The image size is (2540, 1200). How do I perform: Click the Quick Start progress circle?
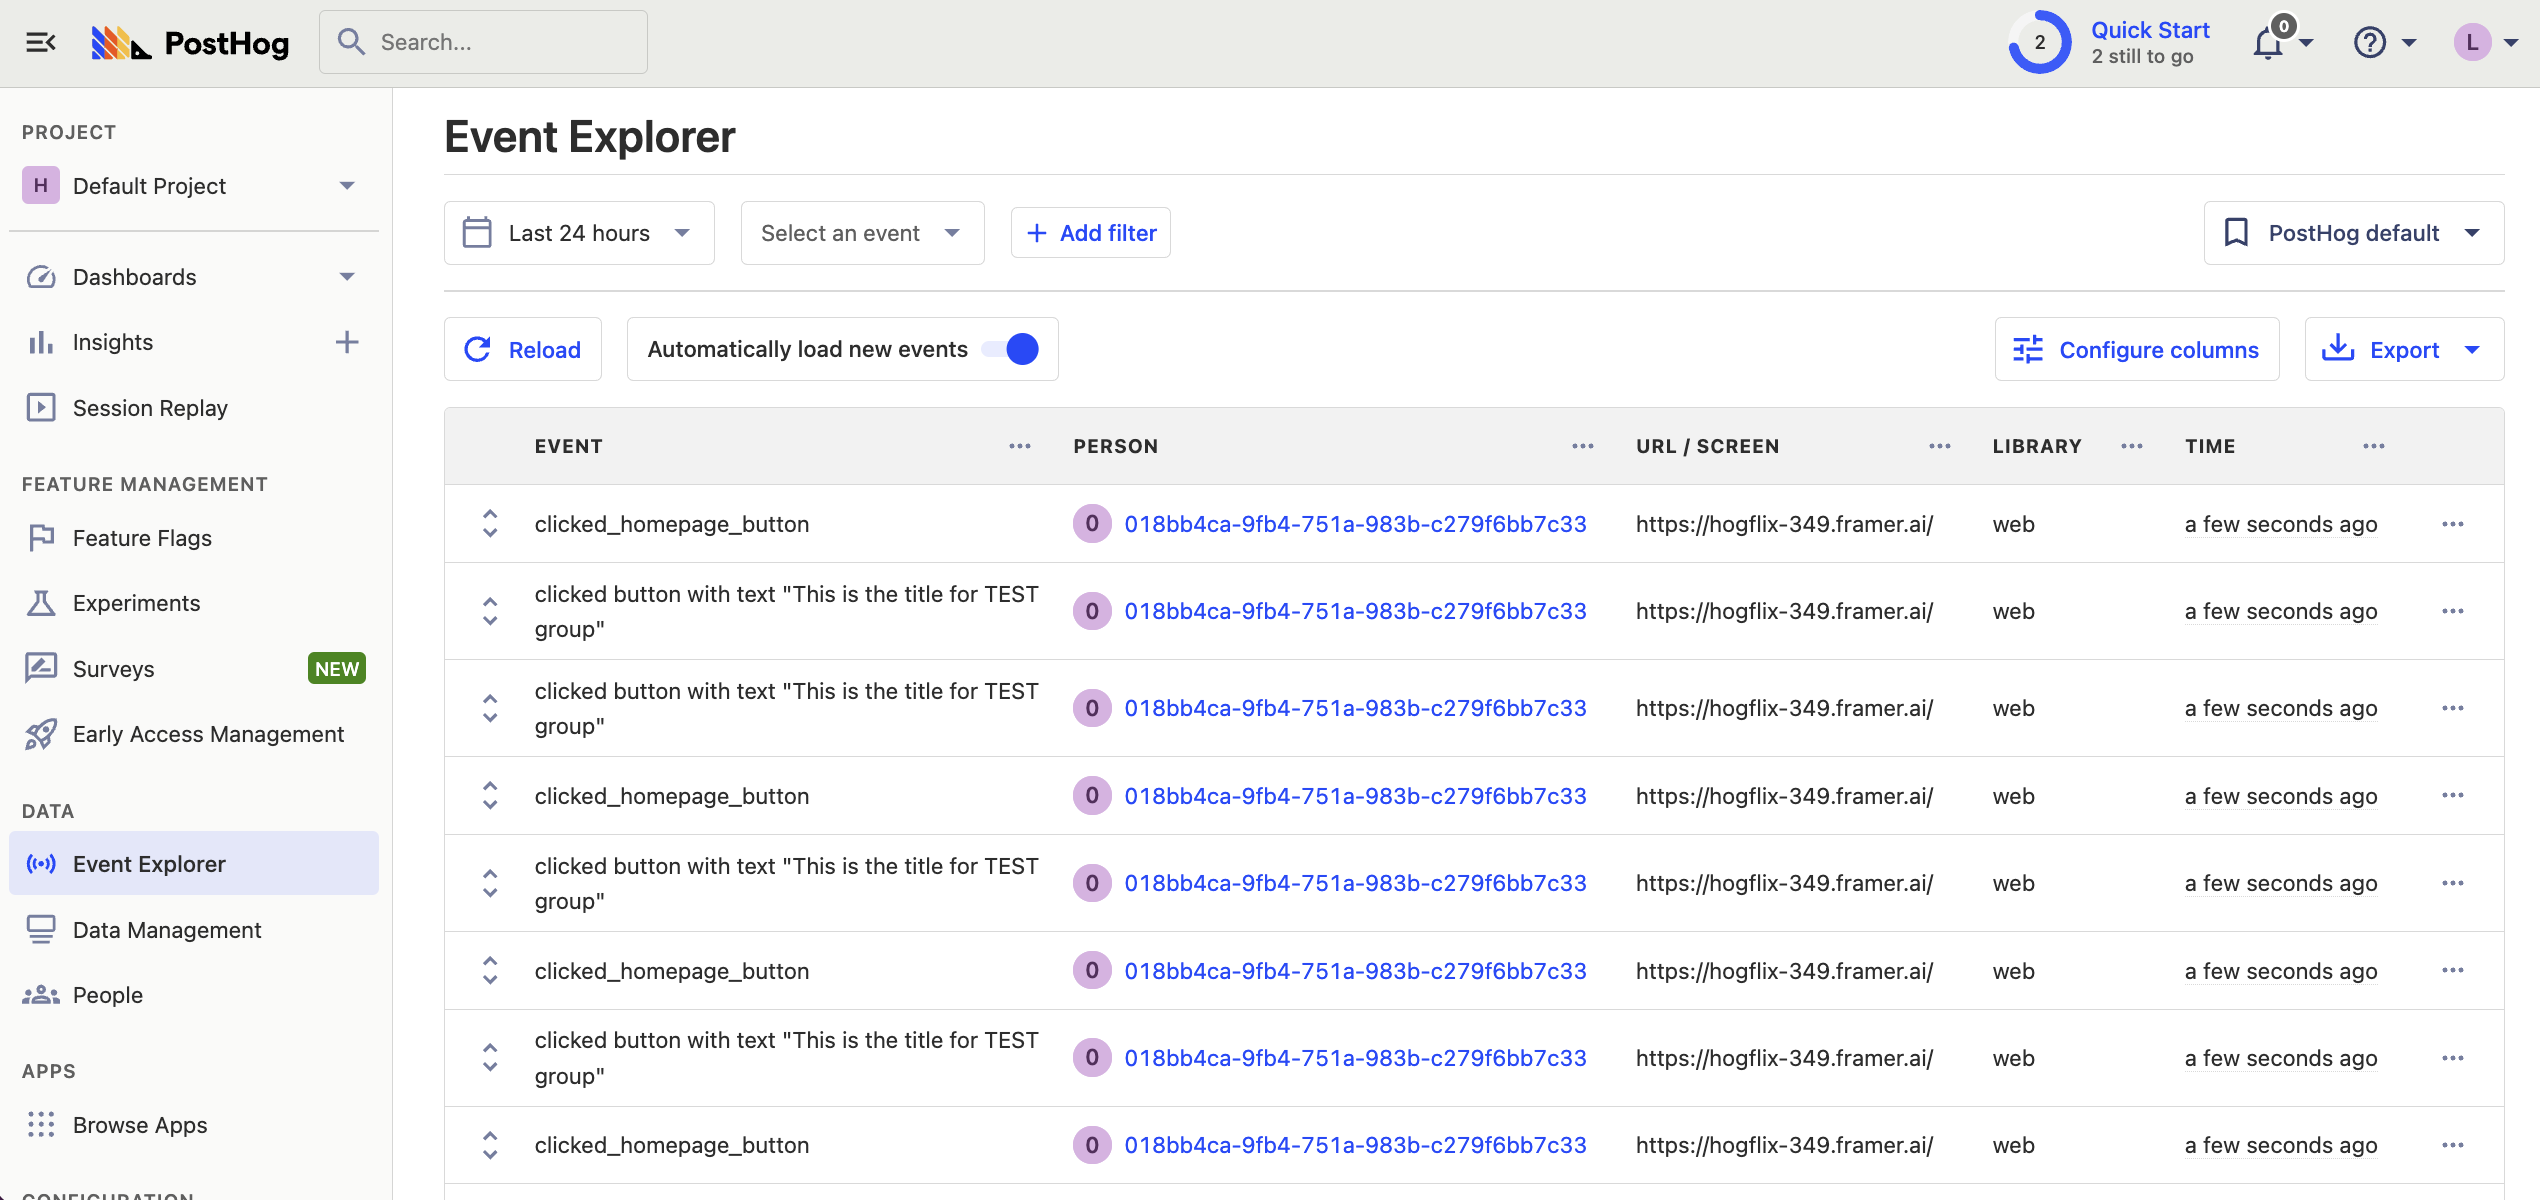point(2040,42)
